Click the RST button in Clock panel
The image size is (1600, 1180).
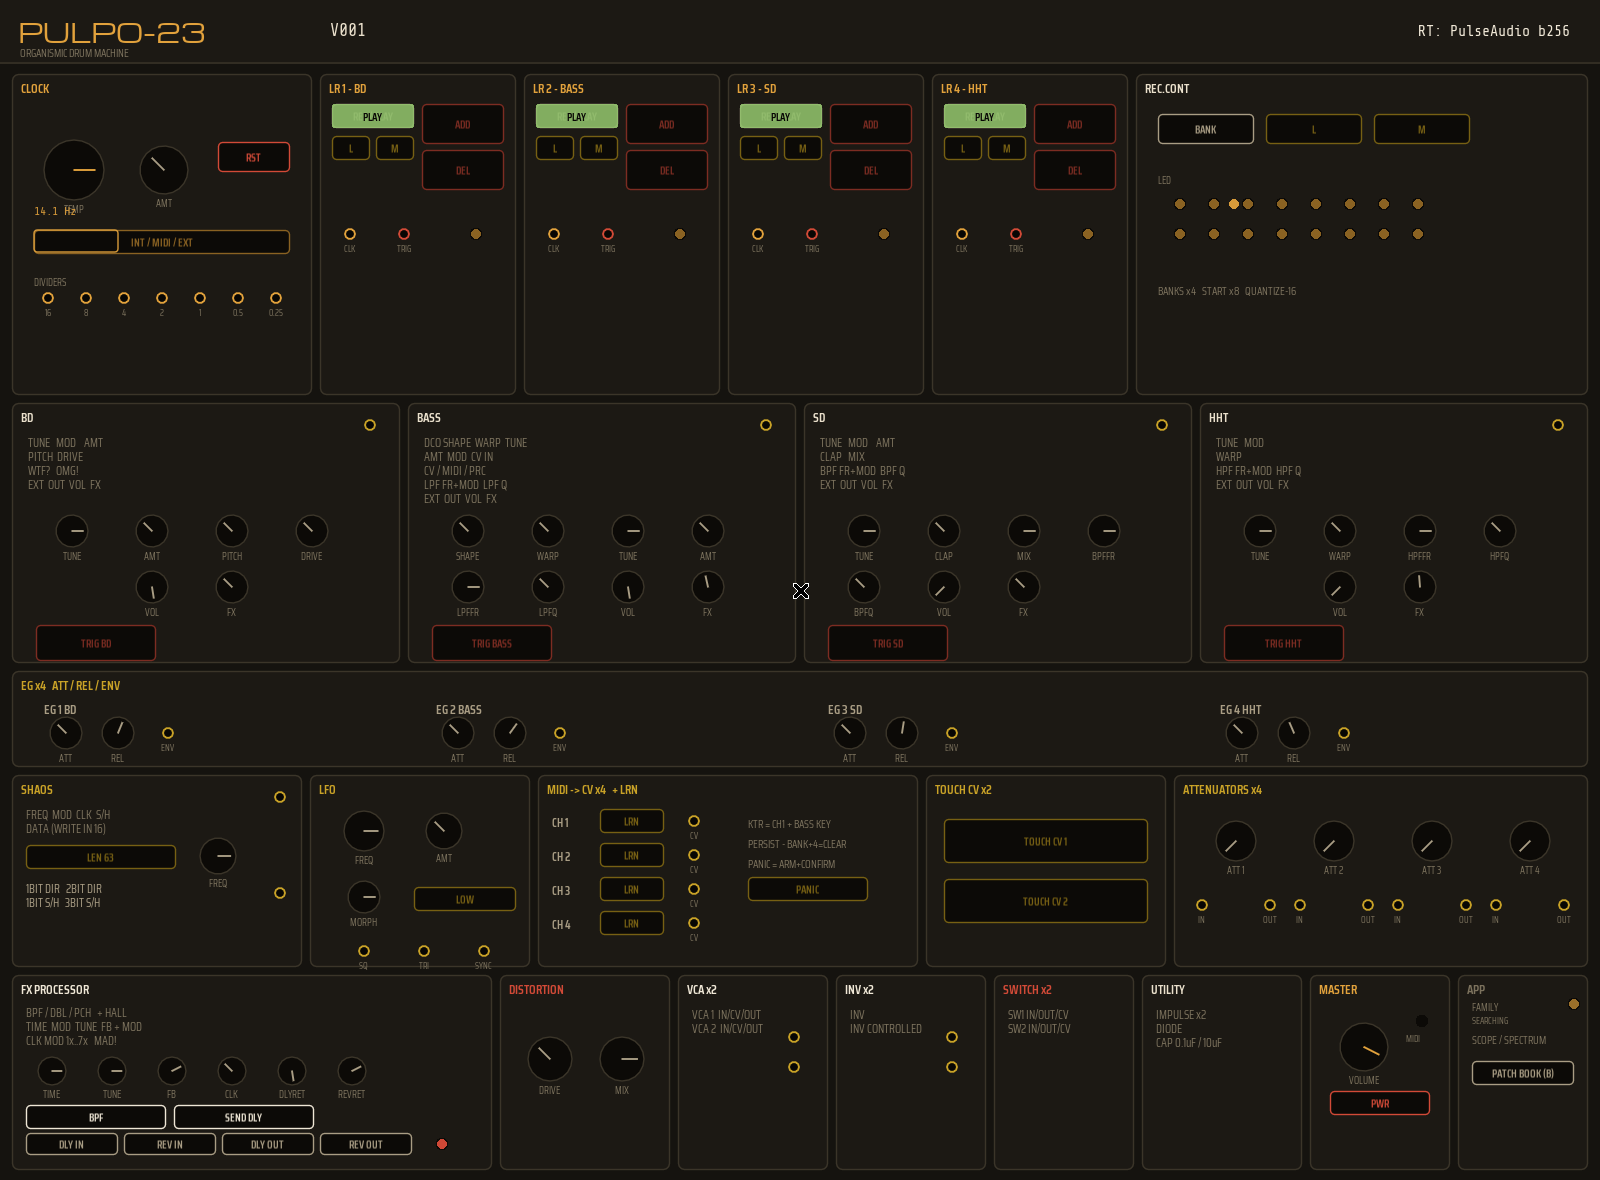[254, 157]
